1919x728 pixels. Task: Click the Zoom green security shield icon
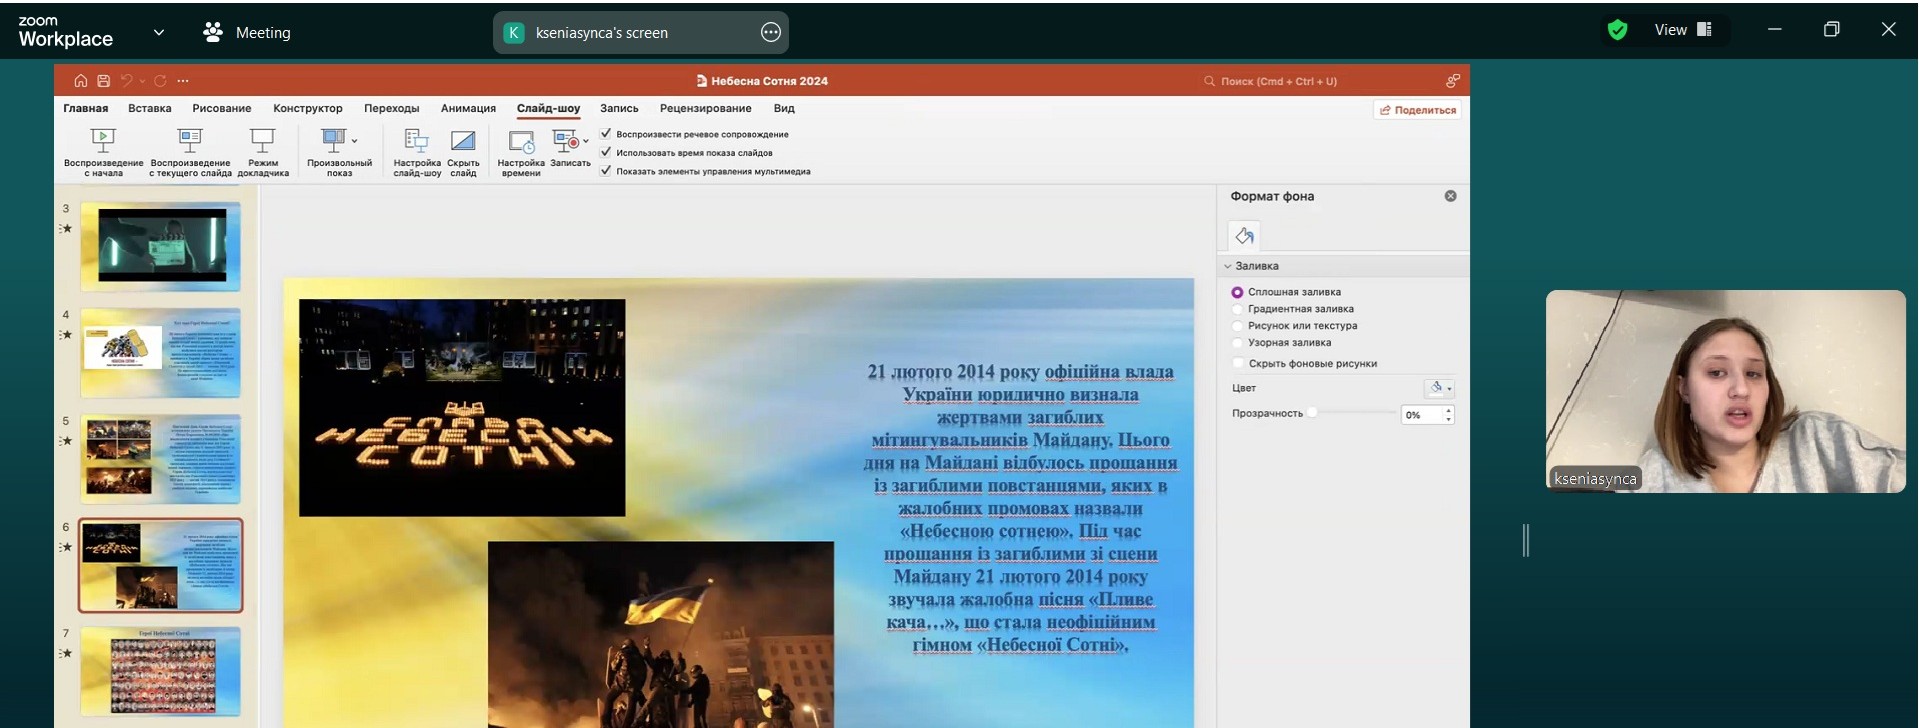click(x=1617, y=30)
